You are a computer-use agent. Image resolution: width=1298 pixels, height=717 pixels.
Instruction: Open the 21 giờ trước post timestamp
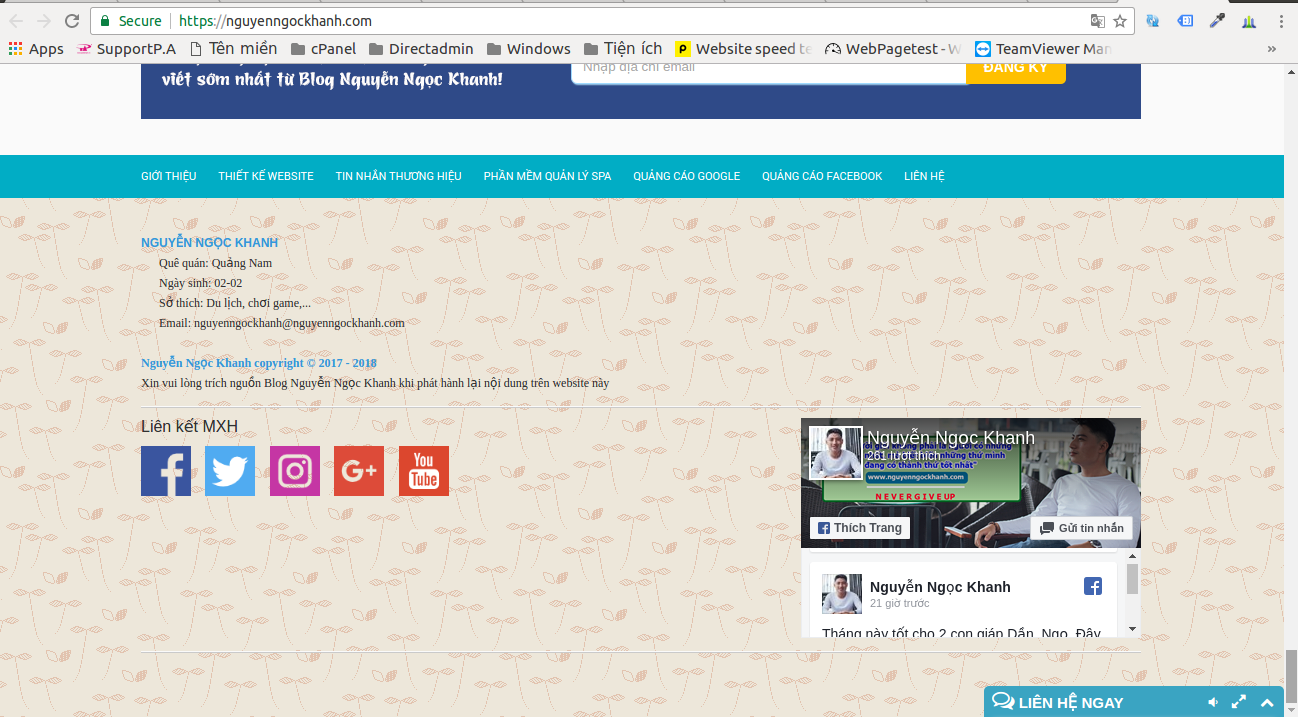coord(900,604)
